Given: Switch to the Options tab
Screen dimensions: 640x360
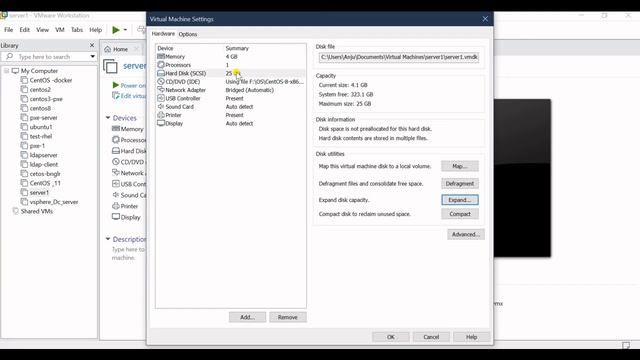Looking at the screenshot, I should pos(188,34).
